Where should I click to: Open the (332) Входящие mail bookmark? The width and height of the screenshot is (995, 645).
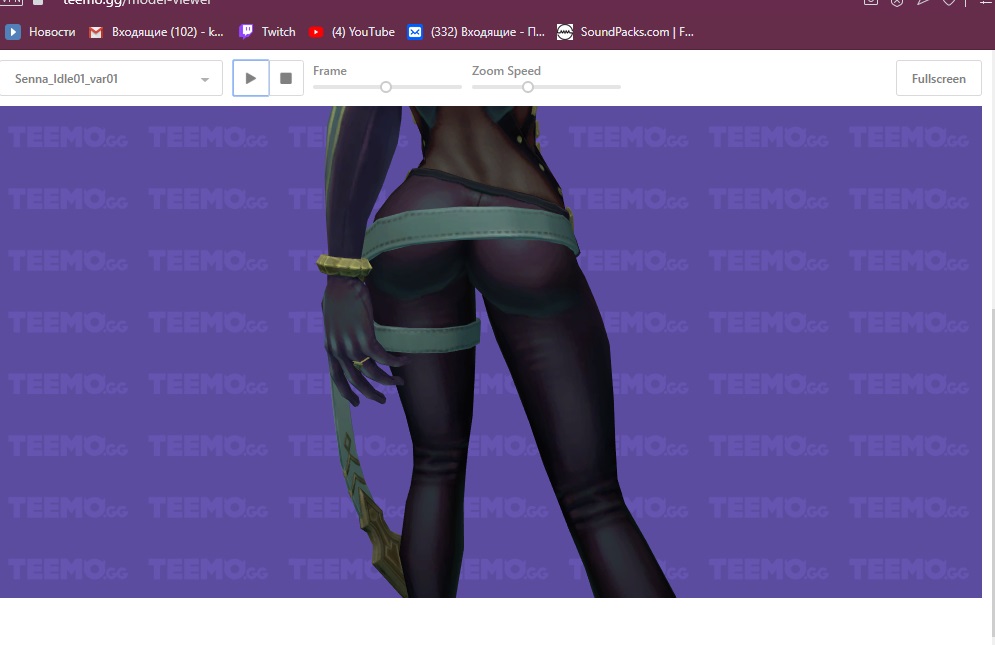pyautogui.click(x=476, y=32)
